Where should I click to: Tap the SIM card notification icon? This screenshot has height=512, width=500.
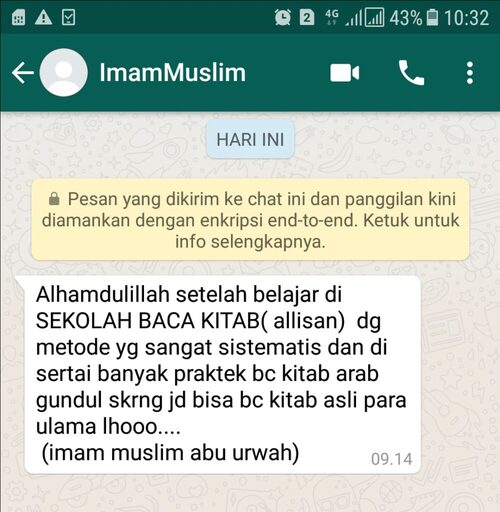18,17
